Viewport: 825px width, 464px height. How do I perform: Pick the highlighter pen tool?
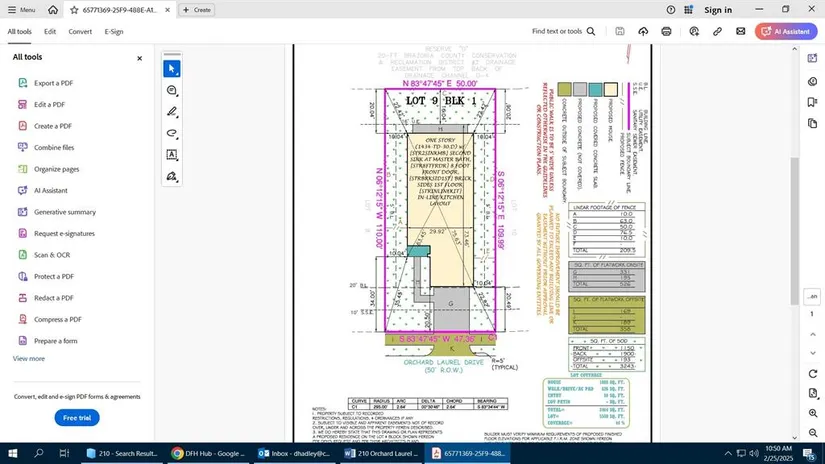172,112
